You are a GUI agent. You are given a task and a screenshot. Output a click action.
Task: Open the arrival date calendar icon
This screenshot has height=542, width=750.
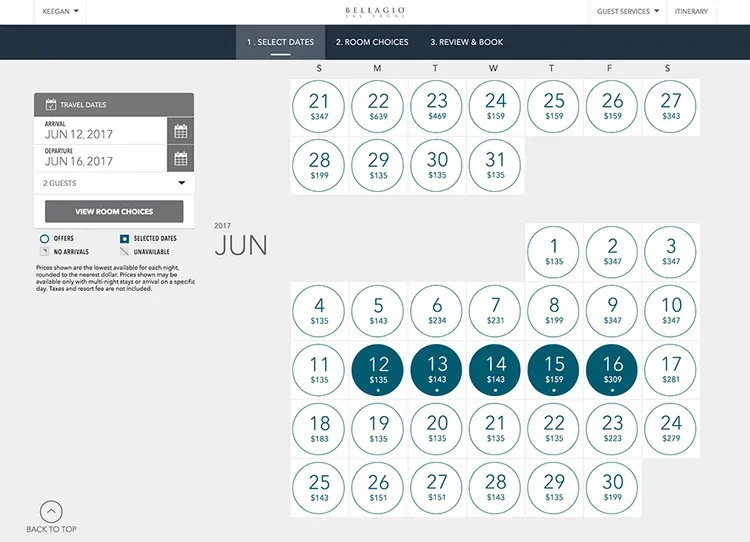180,131
